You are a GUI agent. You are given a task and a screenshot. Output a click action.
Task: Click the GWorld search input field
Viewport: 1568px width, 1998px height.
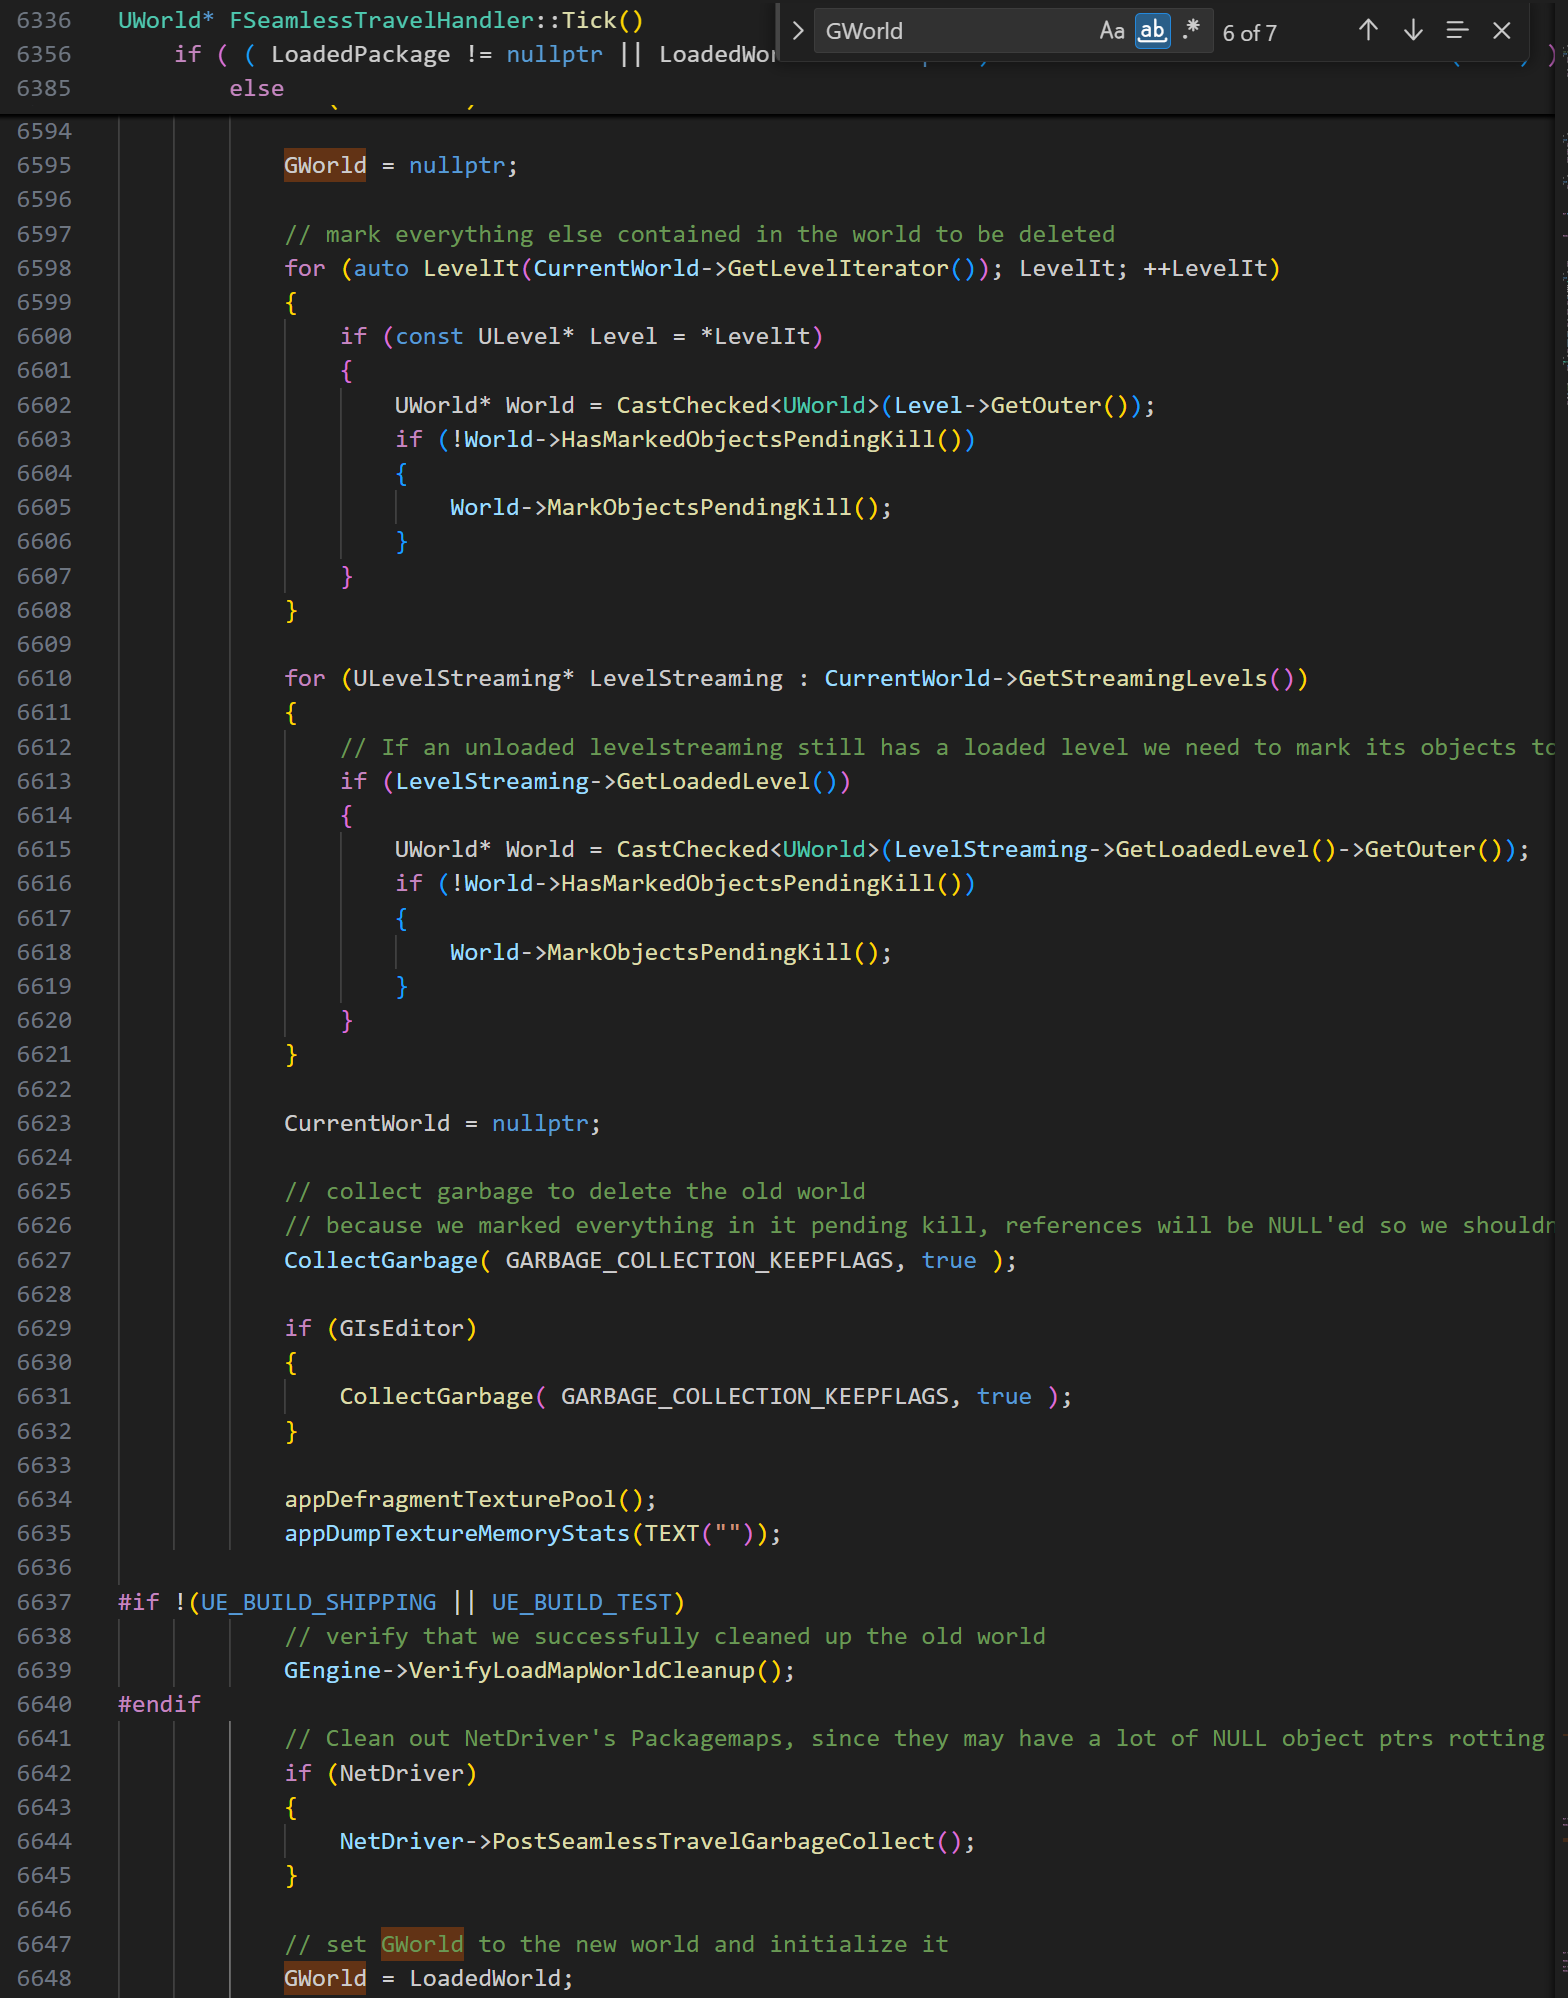pos(950,31)
